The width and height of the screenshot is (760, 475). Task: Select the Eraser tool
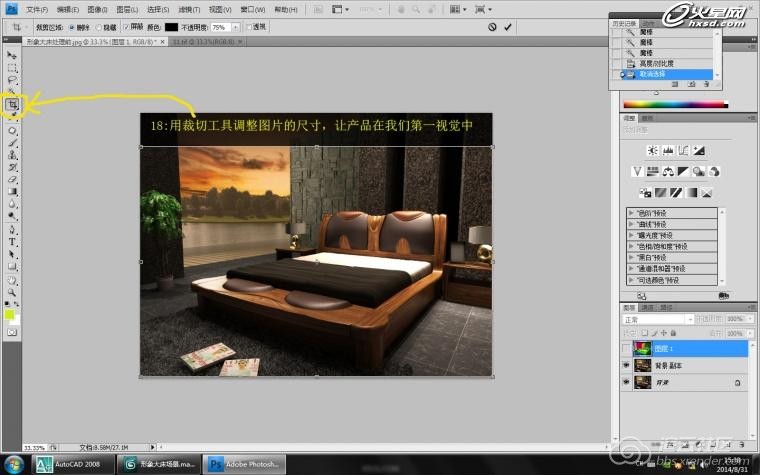12,179
